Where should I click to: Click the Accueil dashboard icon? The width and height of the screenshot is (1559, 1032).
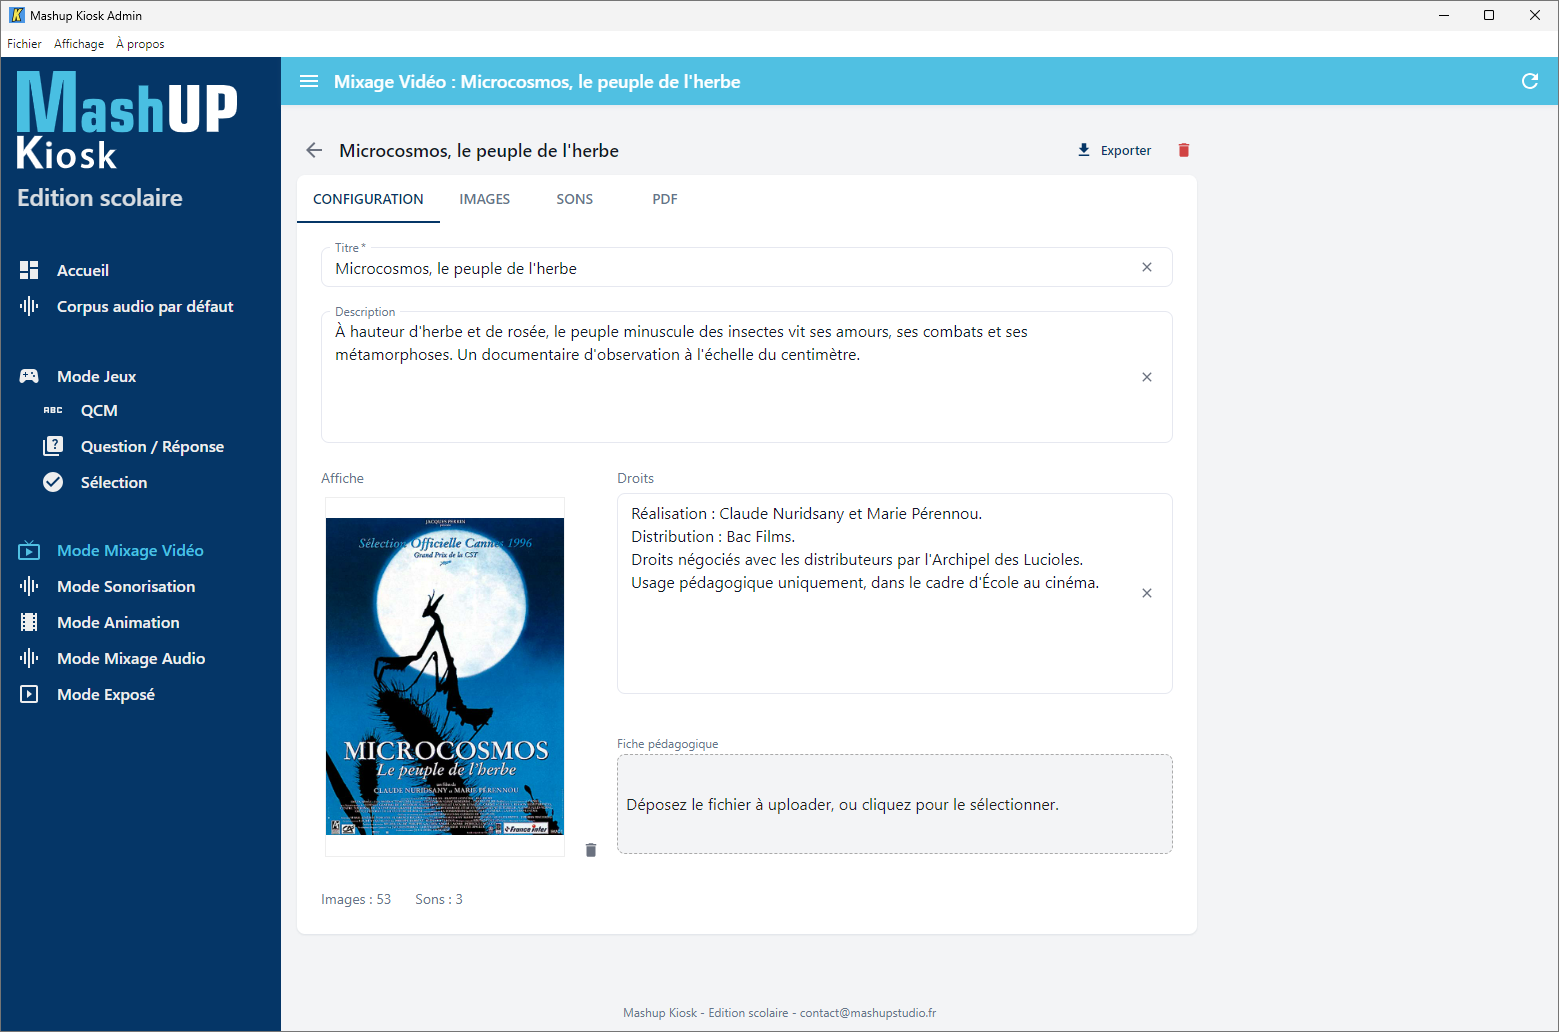29,270
